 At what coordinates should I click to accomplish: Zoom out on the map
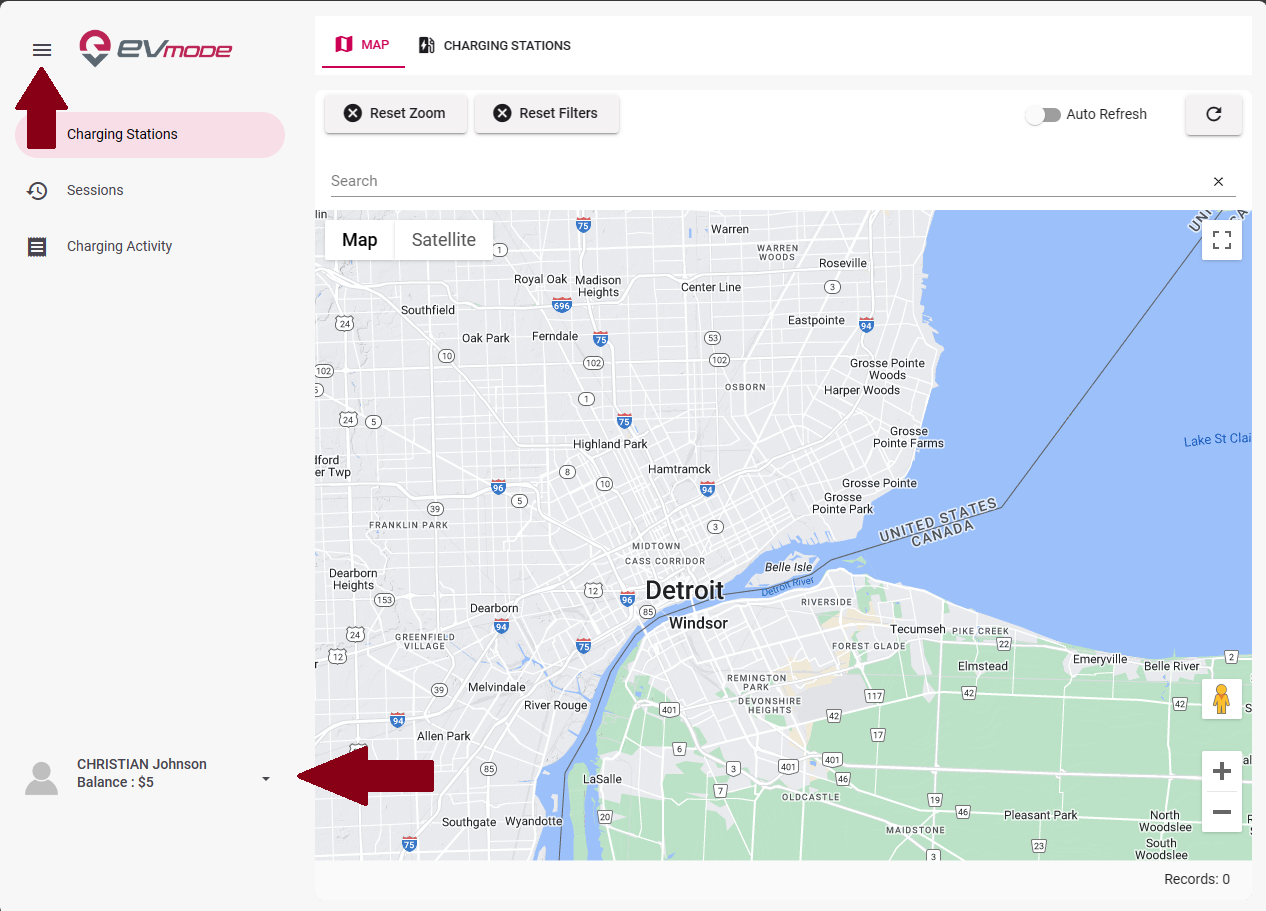click(1222, 812)
